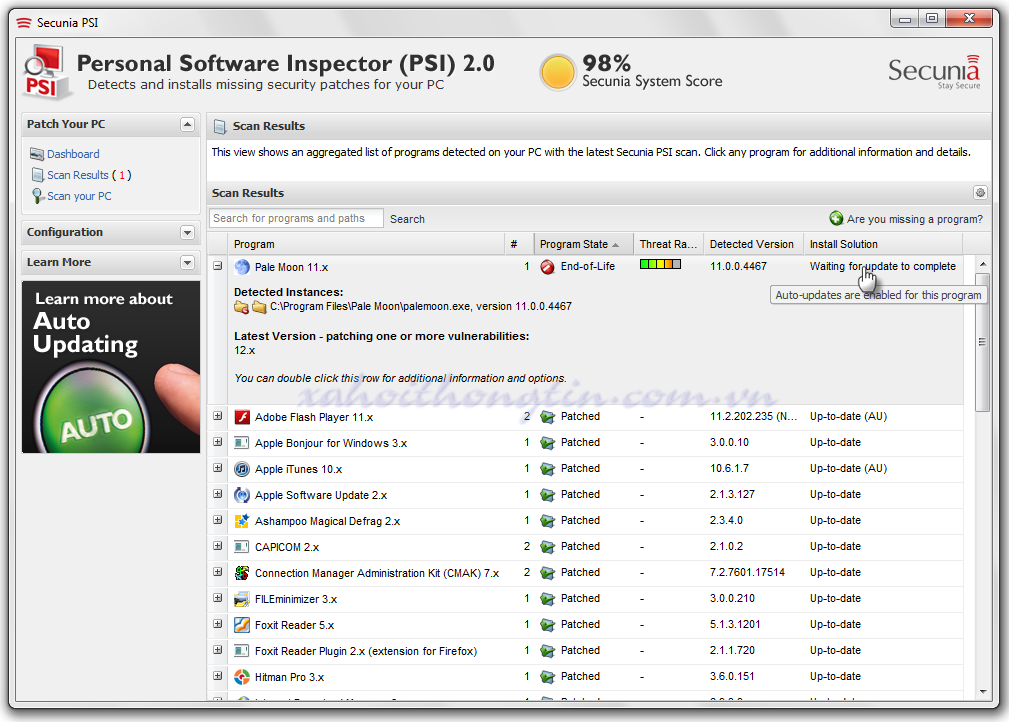Click the Patched icon for Hitman Pro
Image resolution: width=1009 pixels, height=722 pixels.
[x=548, y=677]
